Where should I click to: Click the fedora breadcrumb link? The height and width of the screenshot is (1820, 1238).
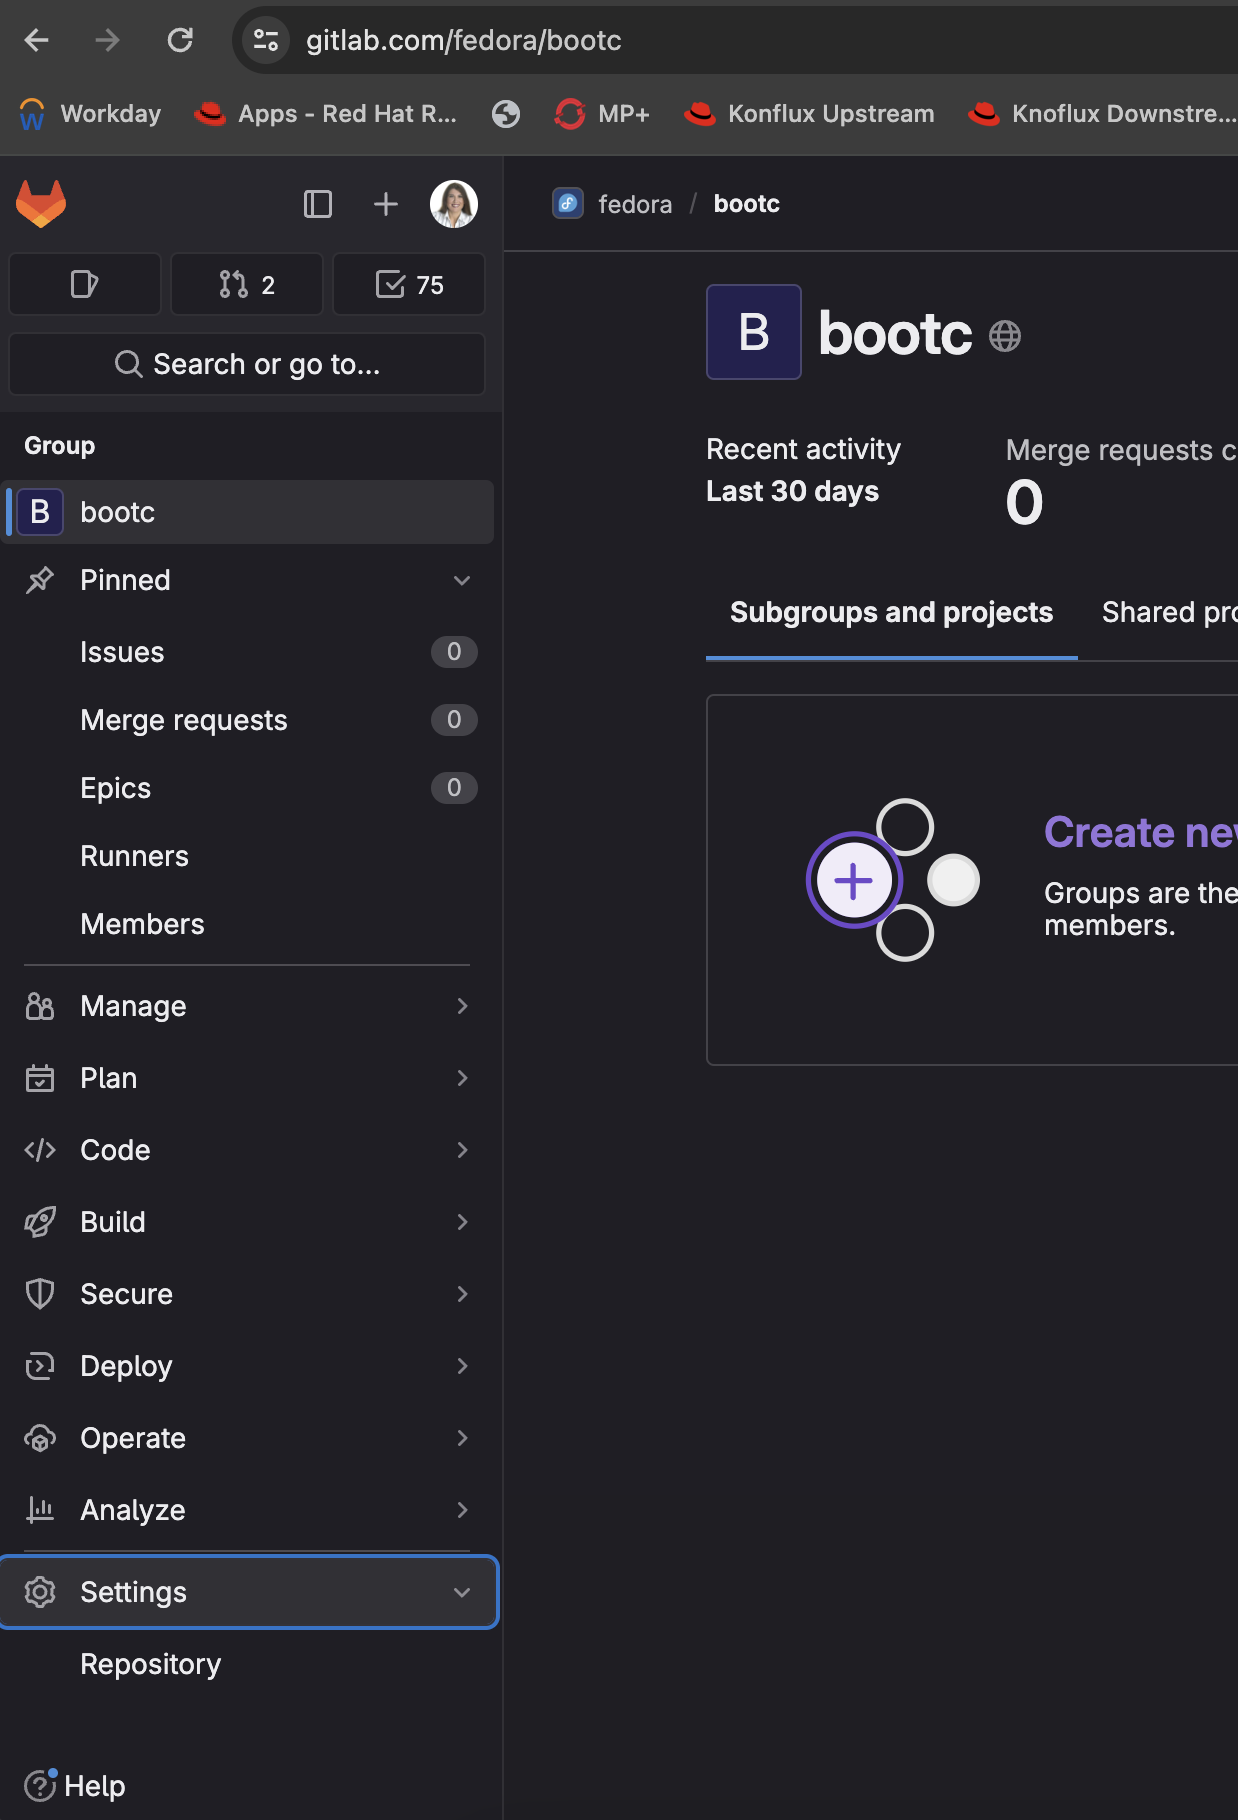(635, 204)
